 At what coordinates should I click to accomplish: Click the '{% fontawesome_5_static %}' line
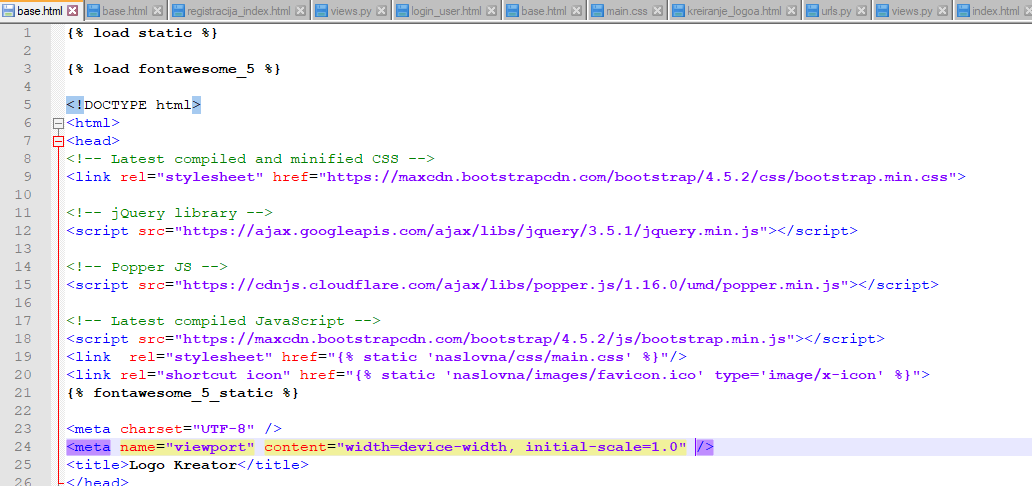point(182,393)
